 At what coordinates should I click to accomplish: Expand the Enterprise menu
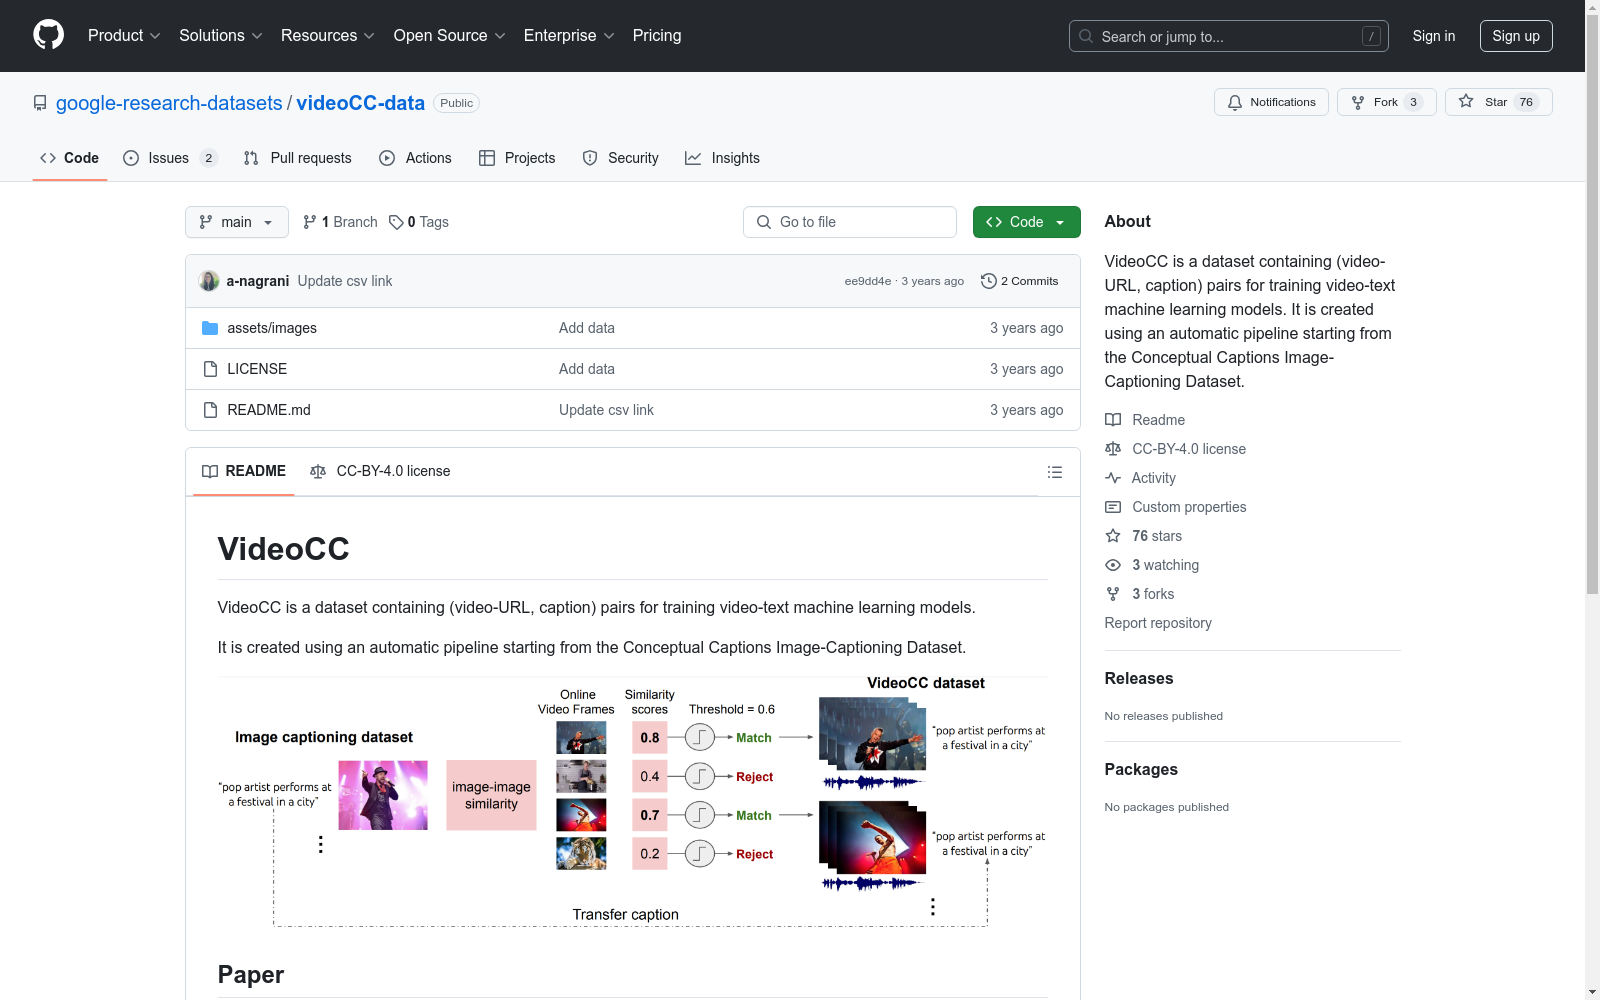point(569,36)
